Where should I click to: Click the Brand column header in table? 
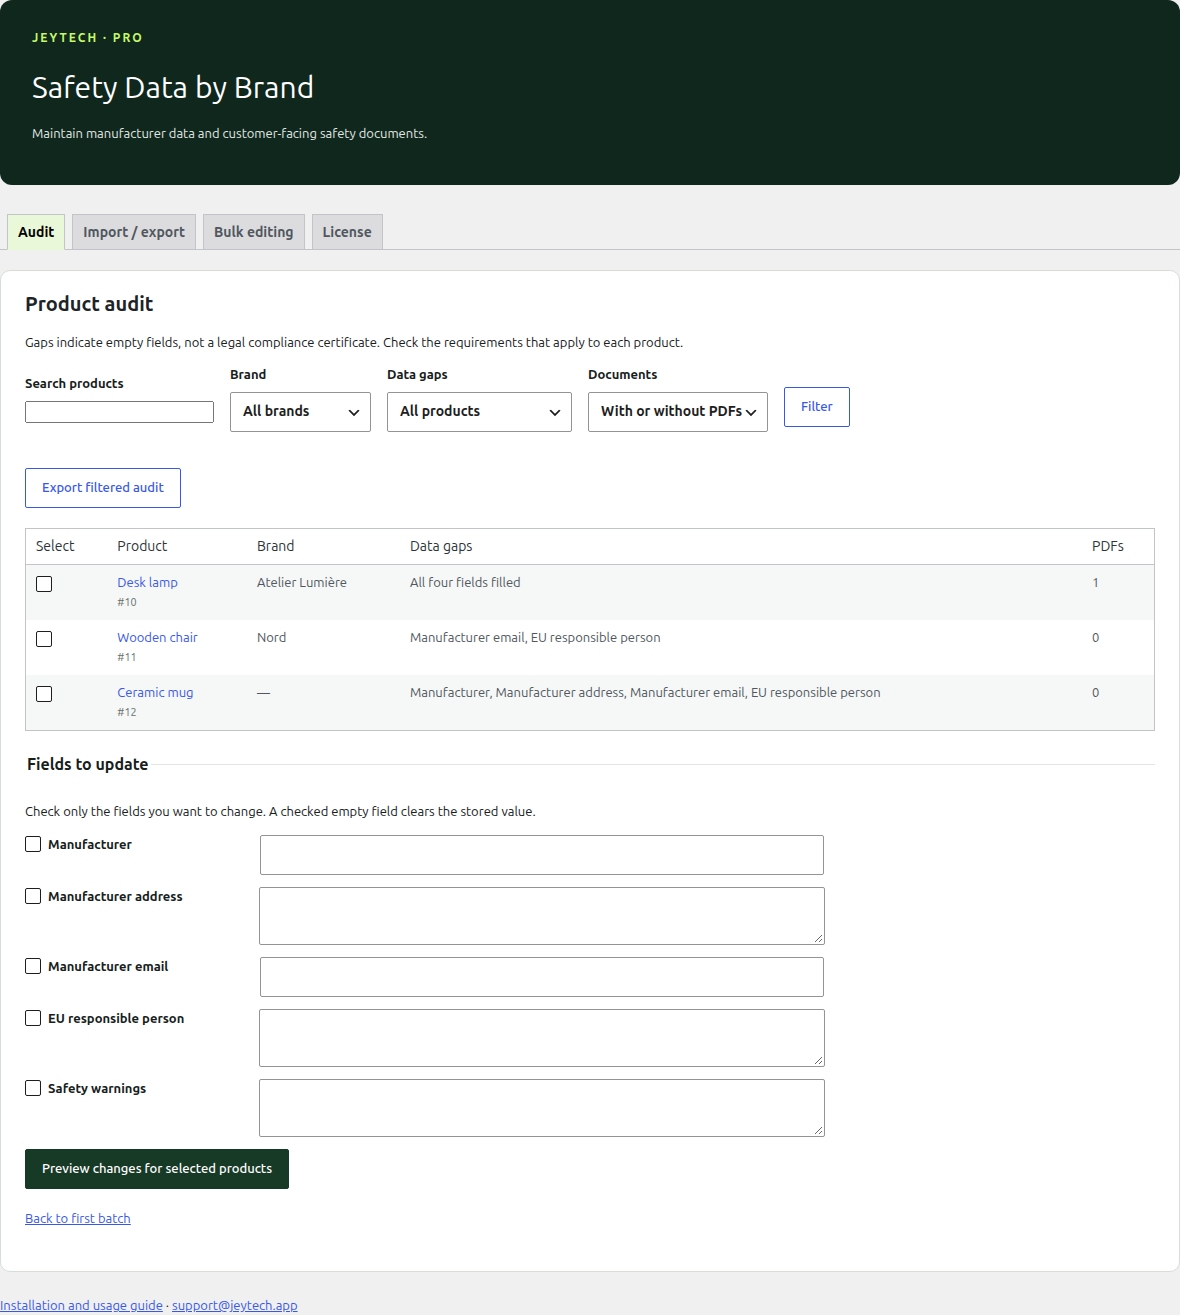click(x=275, y=546)
